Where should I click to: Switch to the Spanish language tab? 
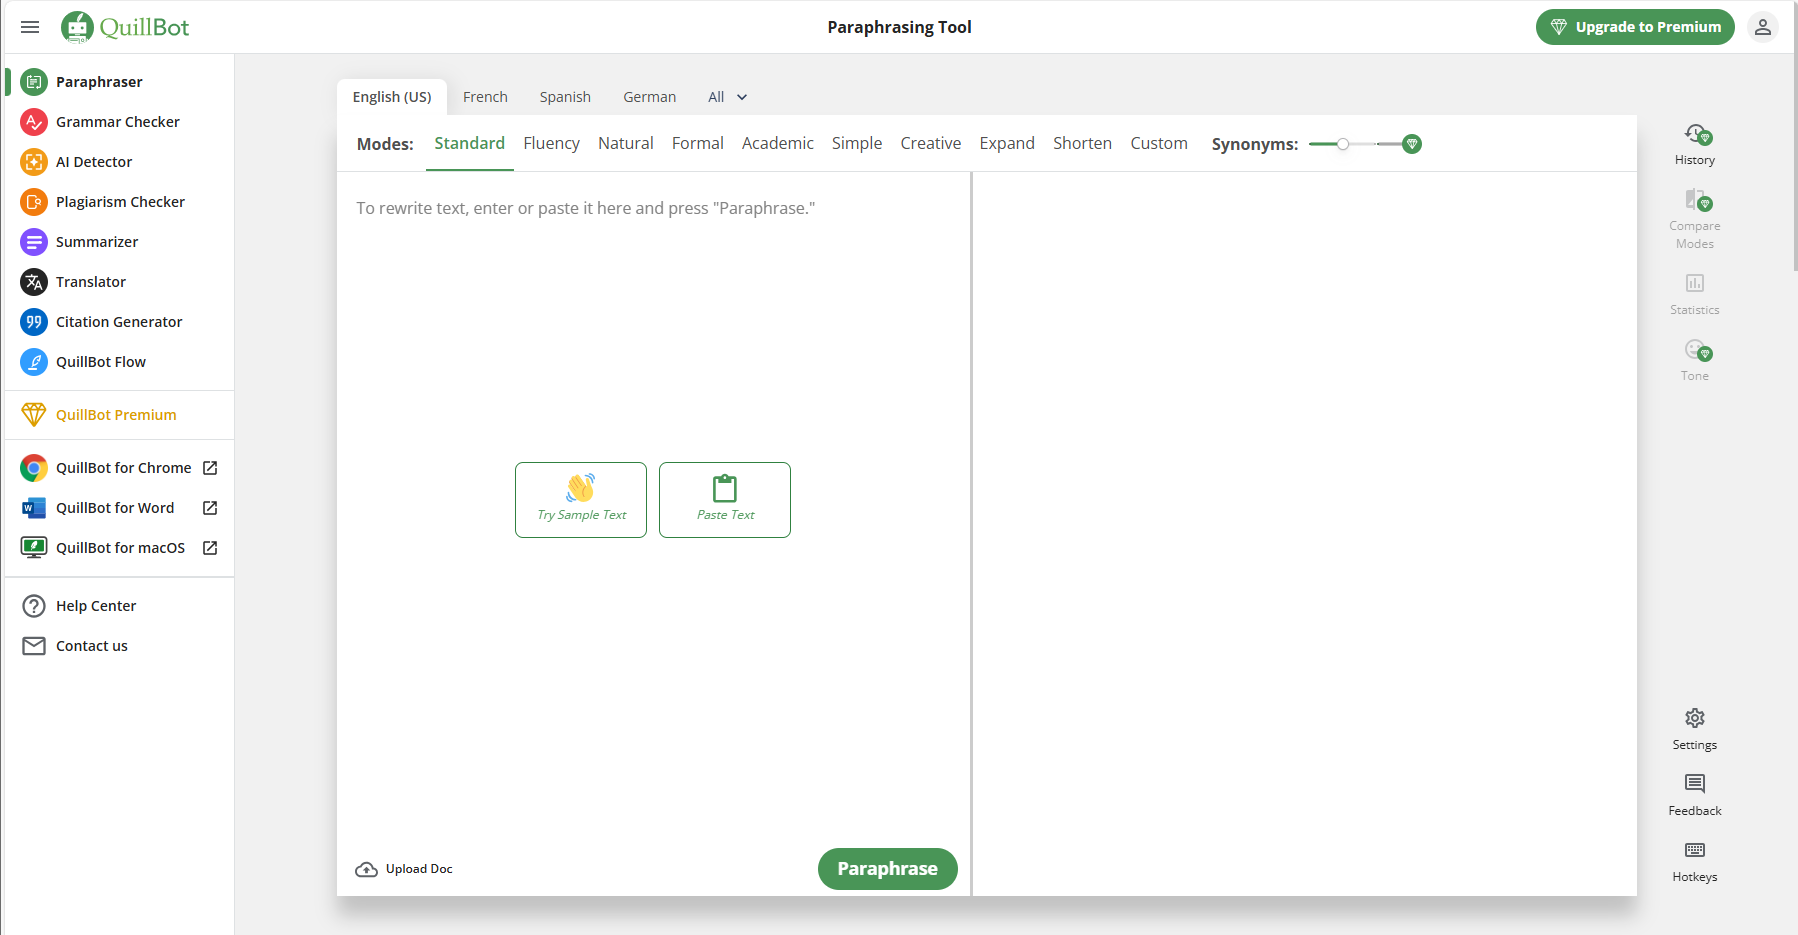[565, 97]
